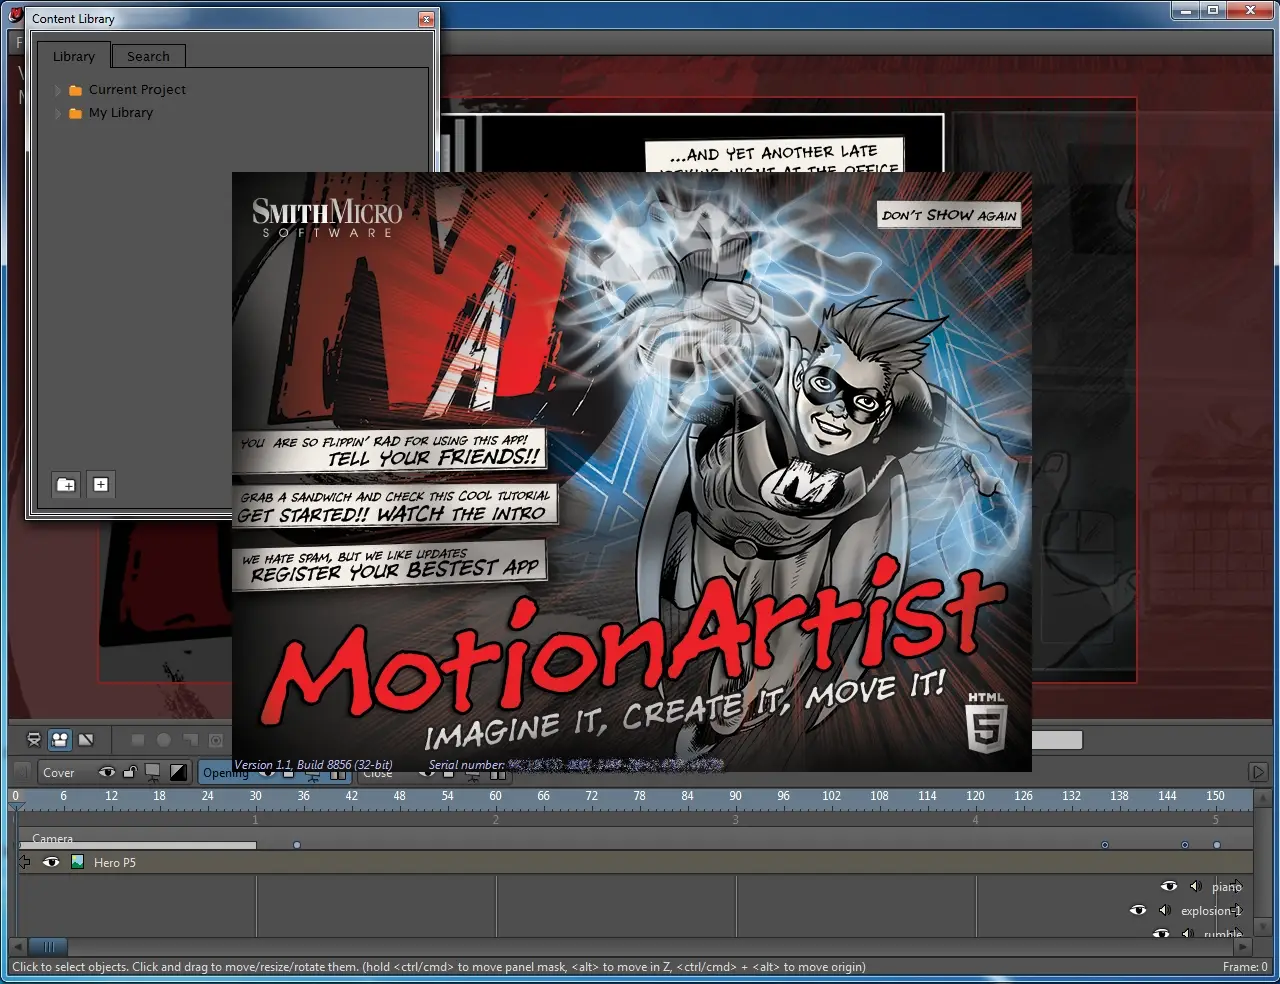The height and width of the screenshot is (984, 1280).
Task: Click the Version 1.1 Build 8856 text
Action: (313, 765)
